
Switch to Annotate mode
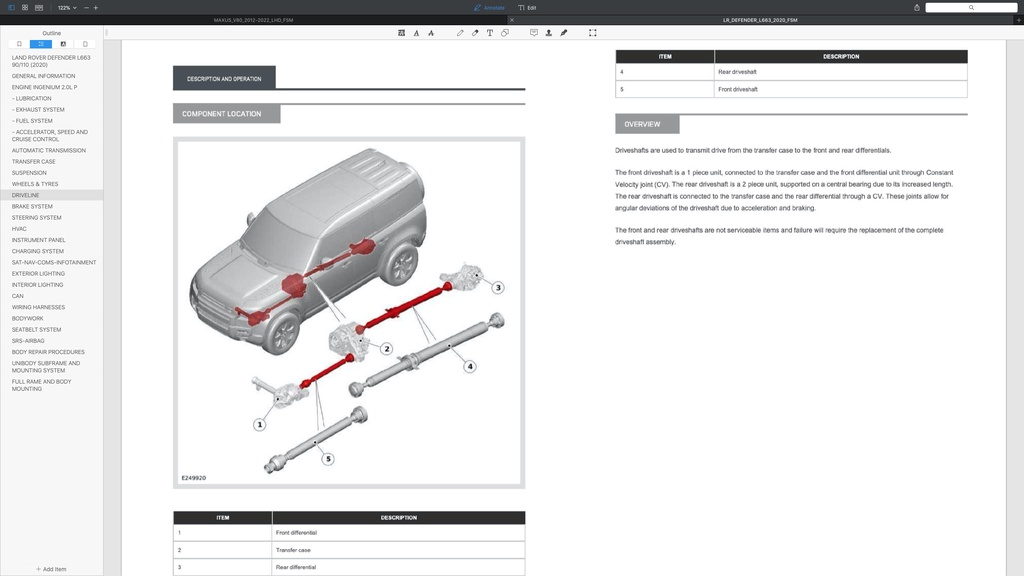point(489,7)
